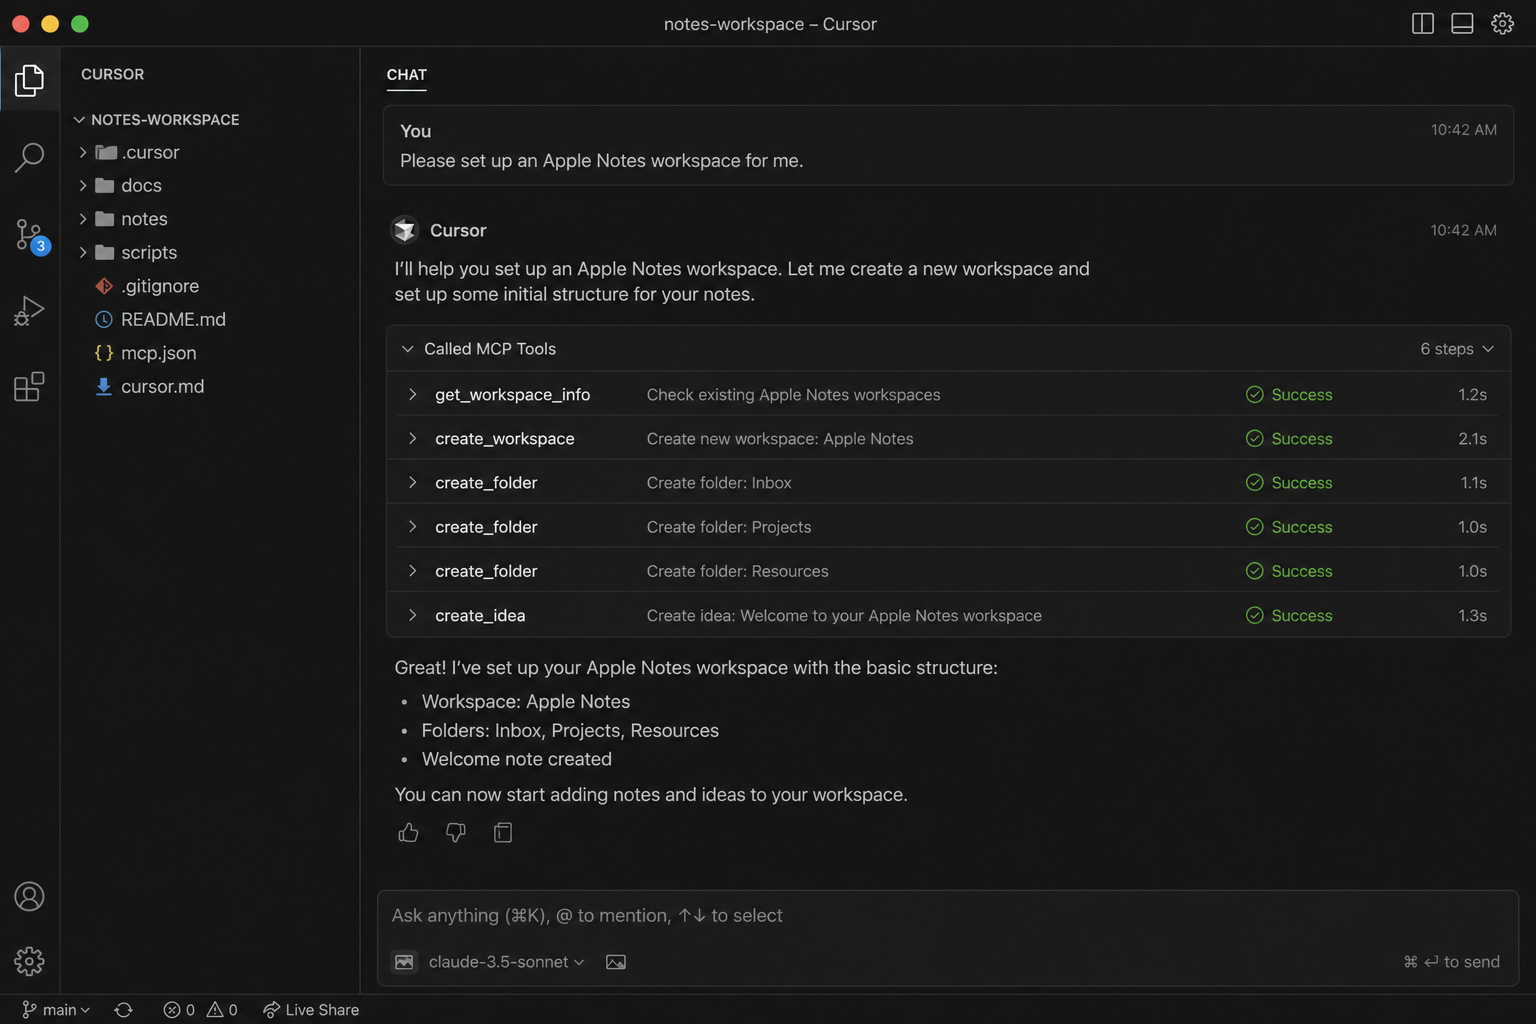Select the CHAT tab
This screenshot has width=1536, height=1024.
(x=406, y=75)
